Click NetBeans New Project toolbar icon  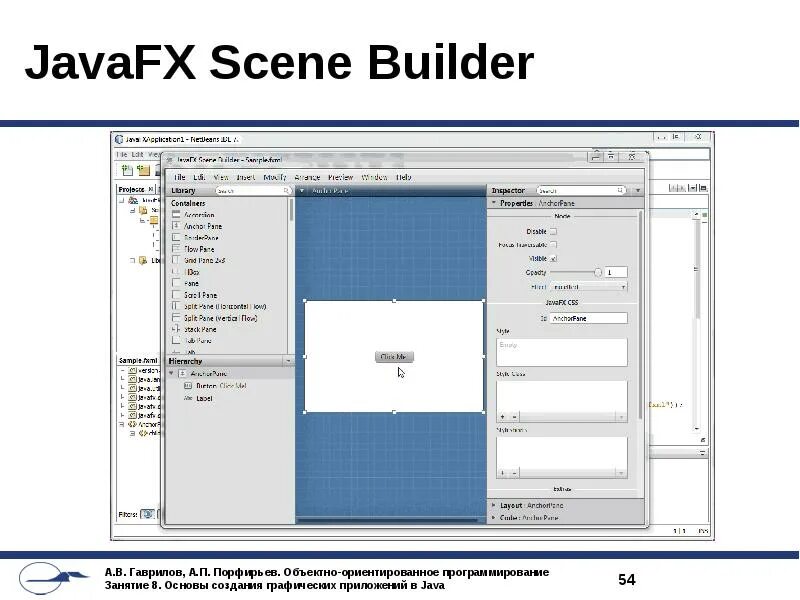click(143, 170)
